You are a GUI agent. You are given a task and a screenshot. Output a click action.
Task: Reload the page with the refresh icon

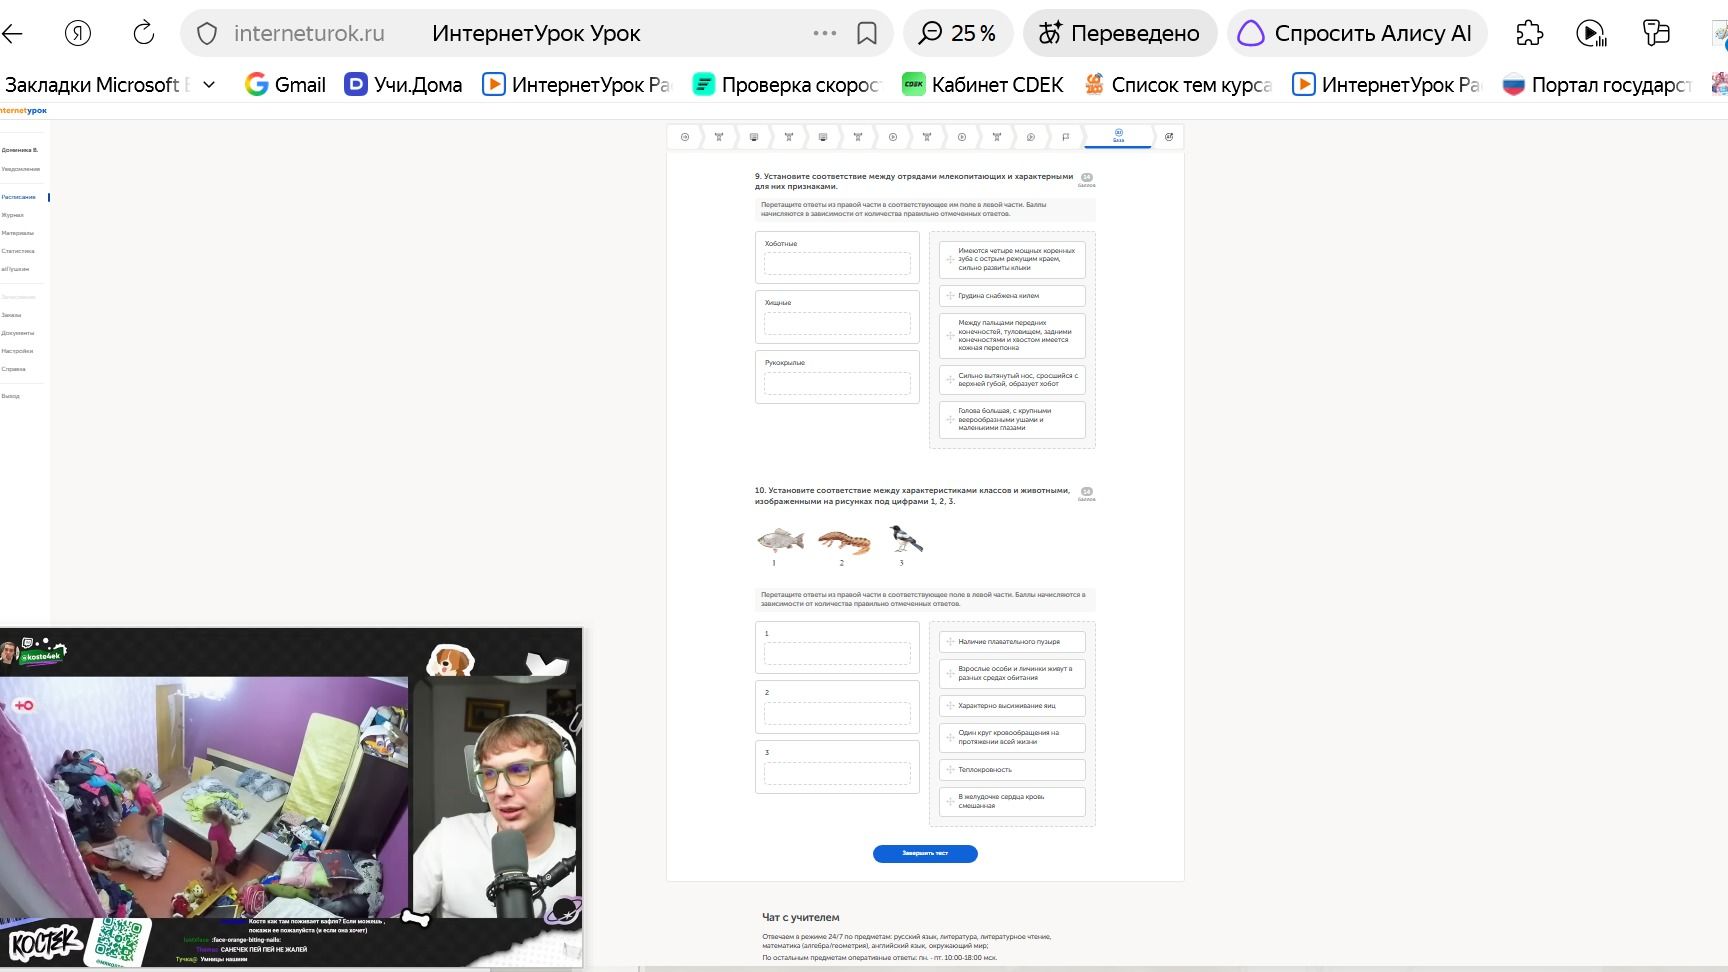click(x=144, y=33)
